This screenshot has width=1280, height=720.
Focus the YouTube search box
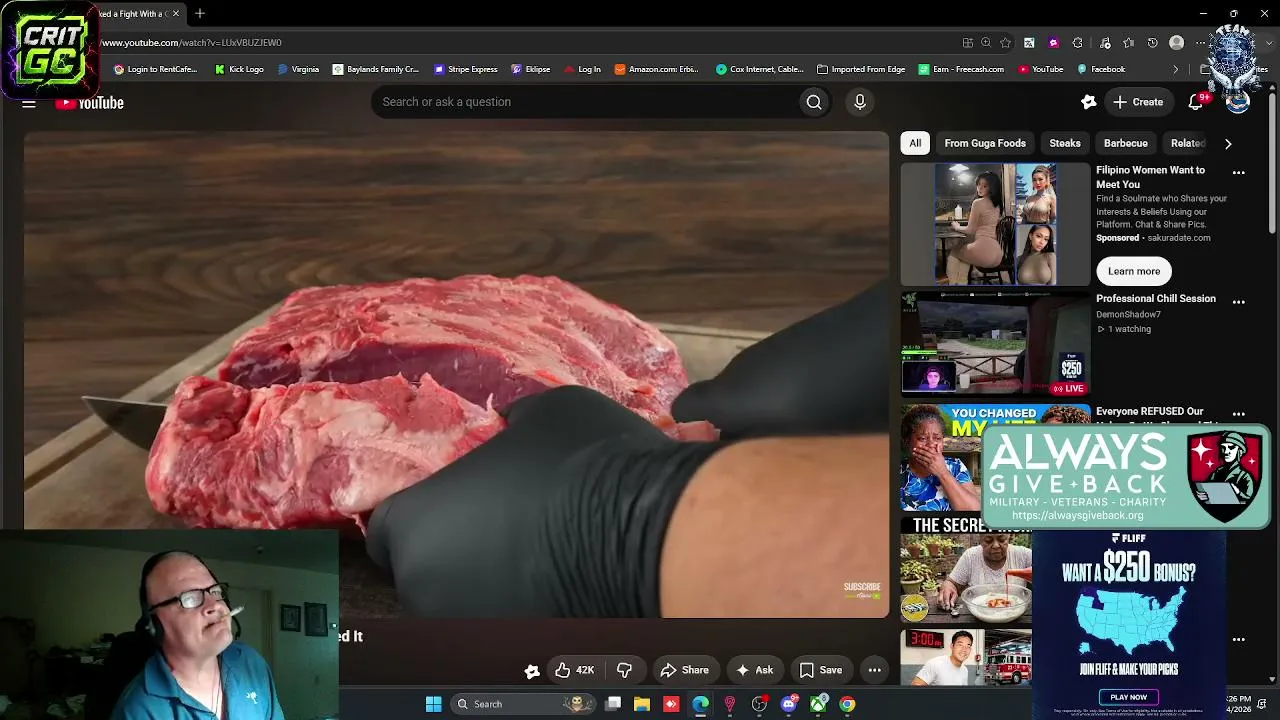tap(585, 102)
